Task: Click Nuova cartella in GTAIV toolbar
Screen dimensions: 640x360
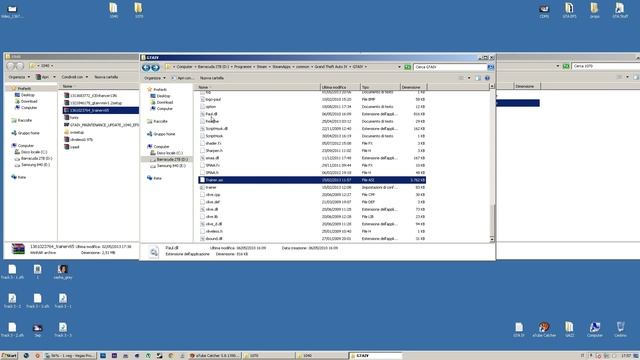Action: point(211,78)
